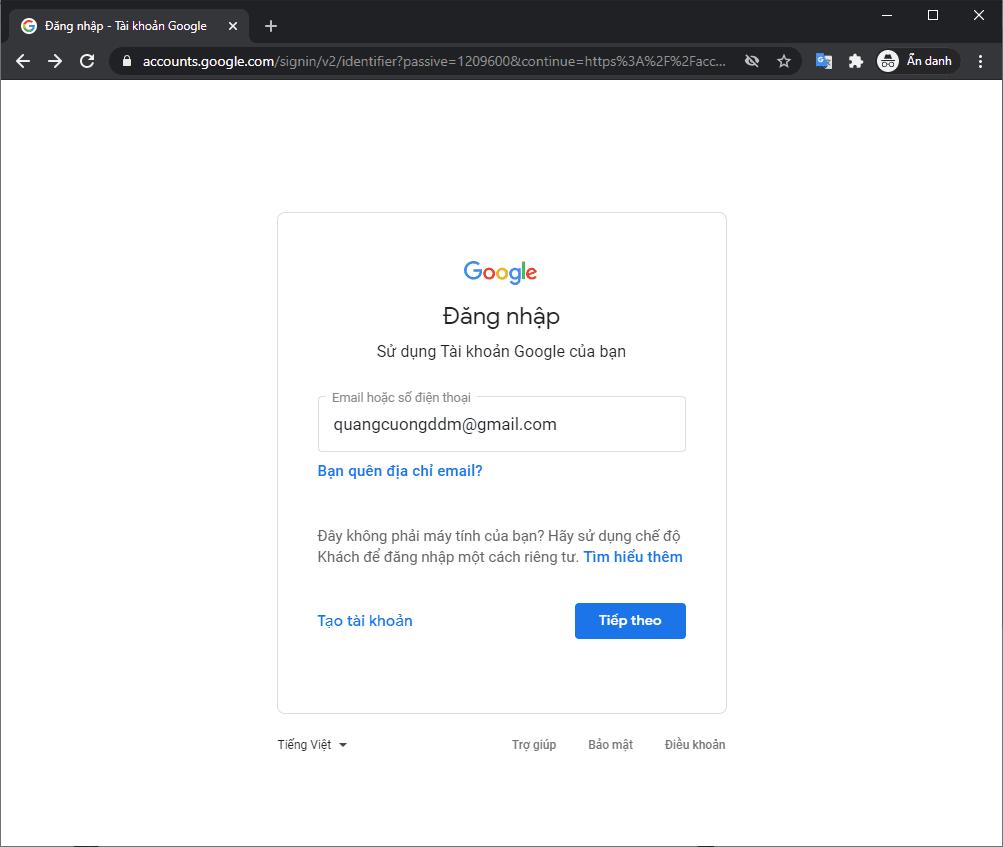View site info via the lock icon
The width and height of the screenshot is (1003, 847).
tap(126, 61)
